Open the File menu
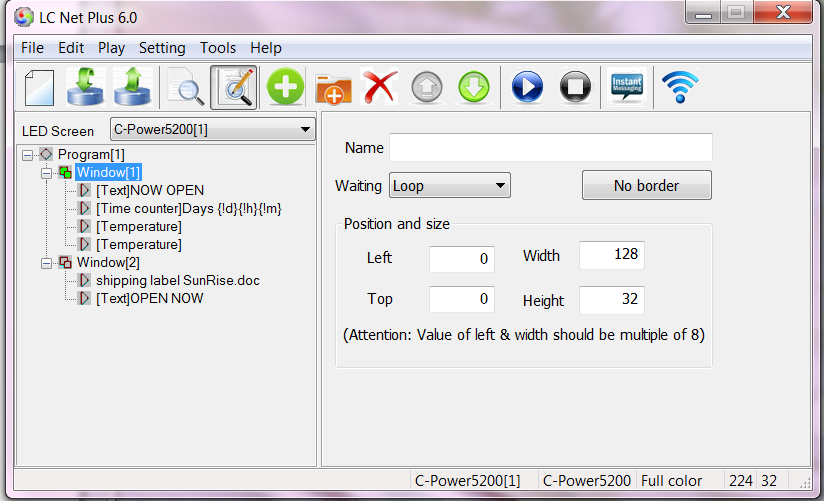The height and width of the screenshot is (501, 824). pyautogui.click(x=32, y=48)
